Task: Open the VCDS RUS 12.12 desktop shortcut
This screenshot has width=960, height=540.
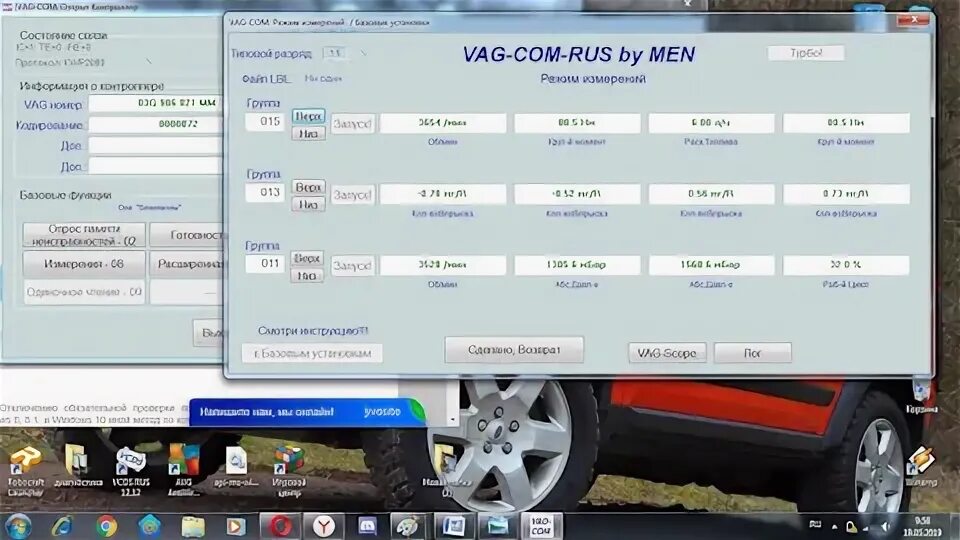Action: (x=131, y=469)
